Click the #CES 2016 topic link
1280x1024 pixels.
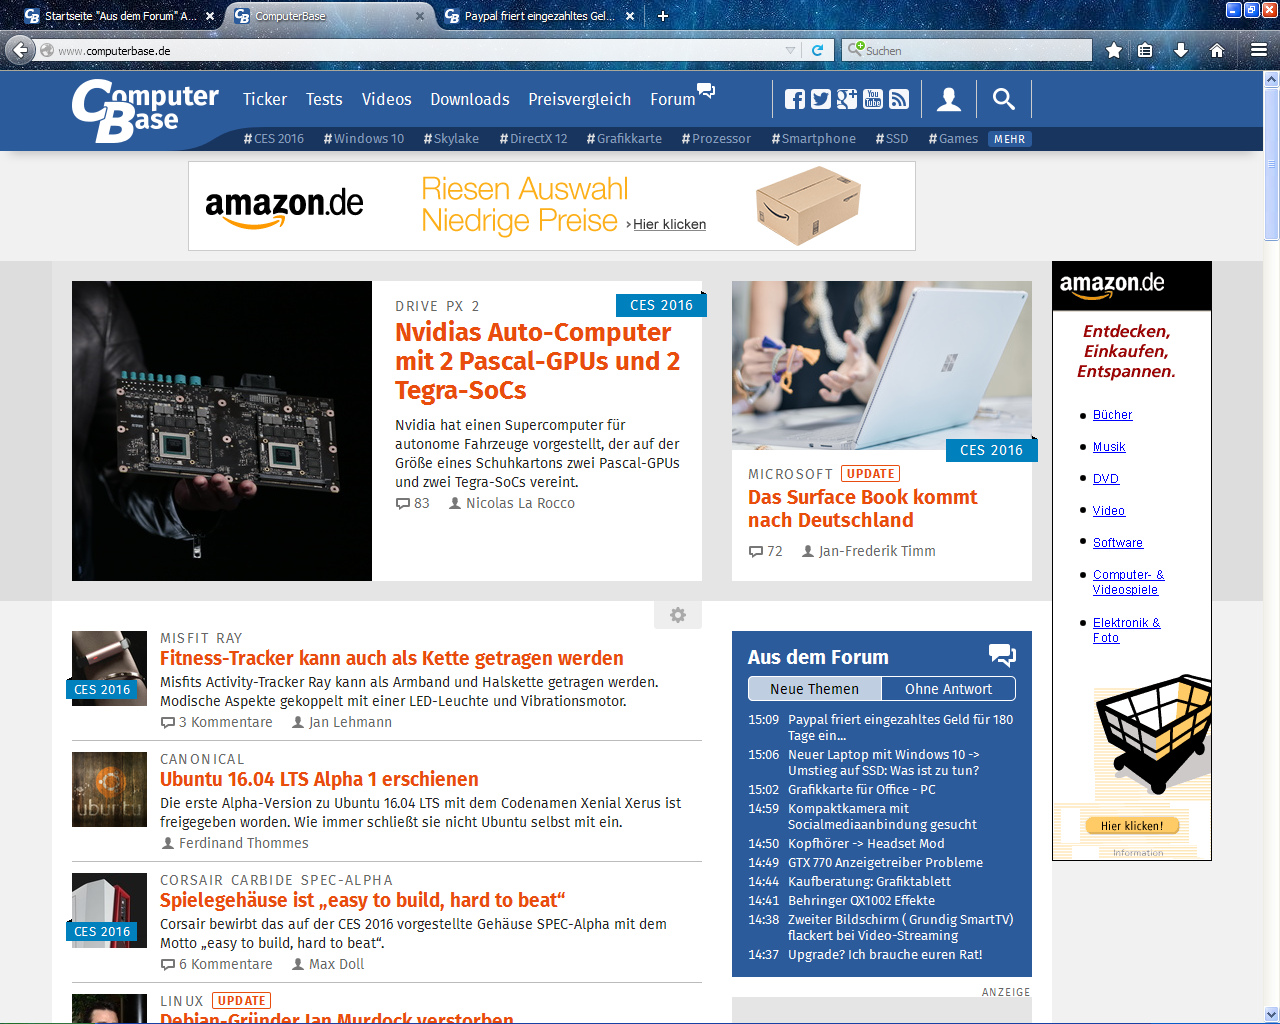(x=274, y=139)
